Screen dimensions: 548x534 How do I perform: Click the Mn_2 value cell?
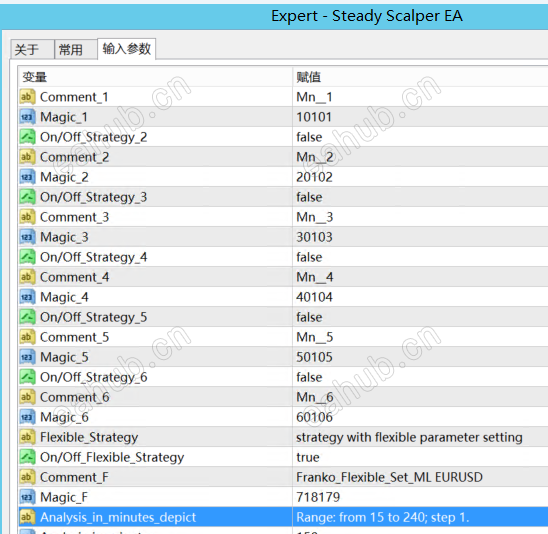pos(420,157)
